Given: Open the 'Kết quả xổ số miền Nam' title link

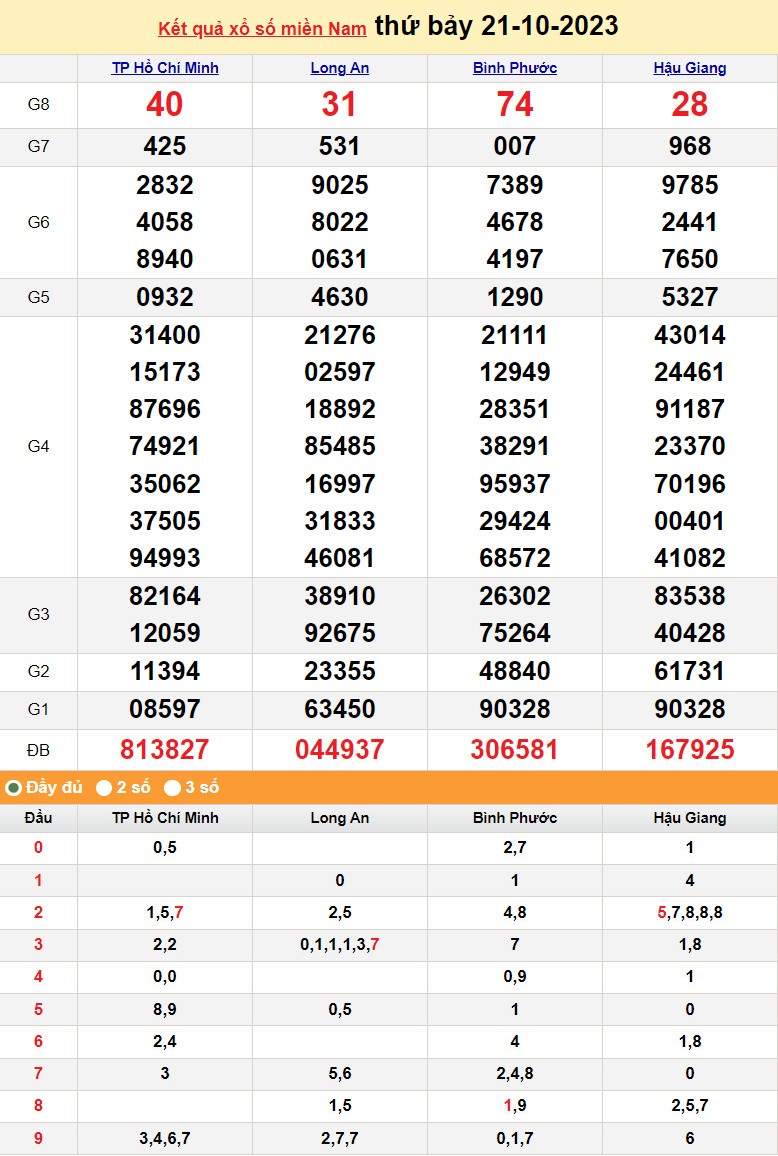Looking at the screenshot, I should pyautogui.click(x=262, y=28).
